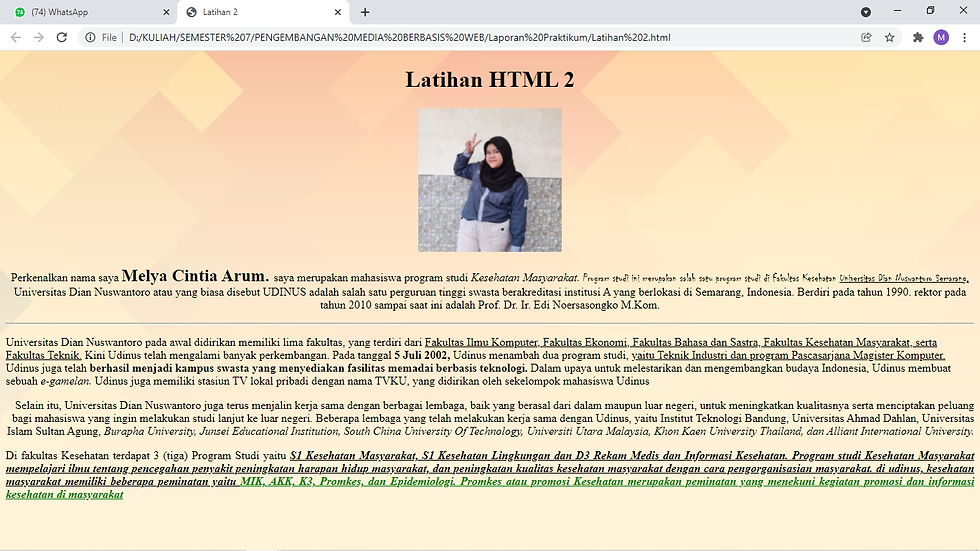Click the profile photo of the student

(x=490, y=180)
